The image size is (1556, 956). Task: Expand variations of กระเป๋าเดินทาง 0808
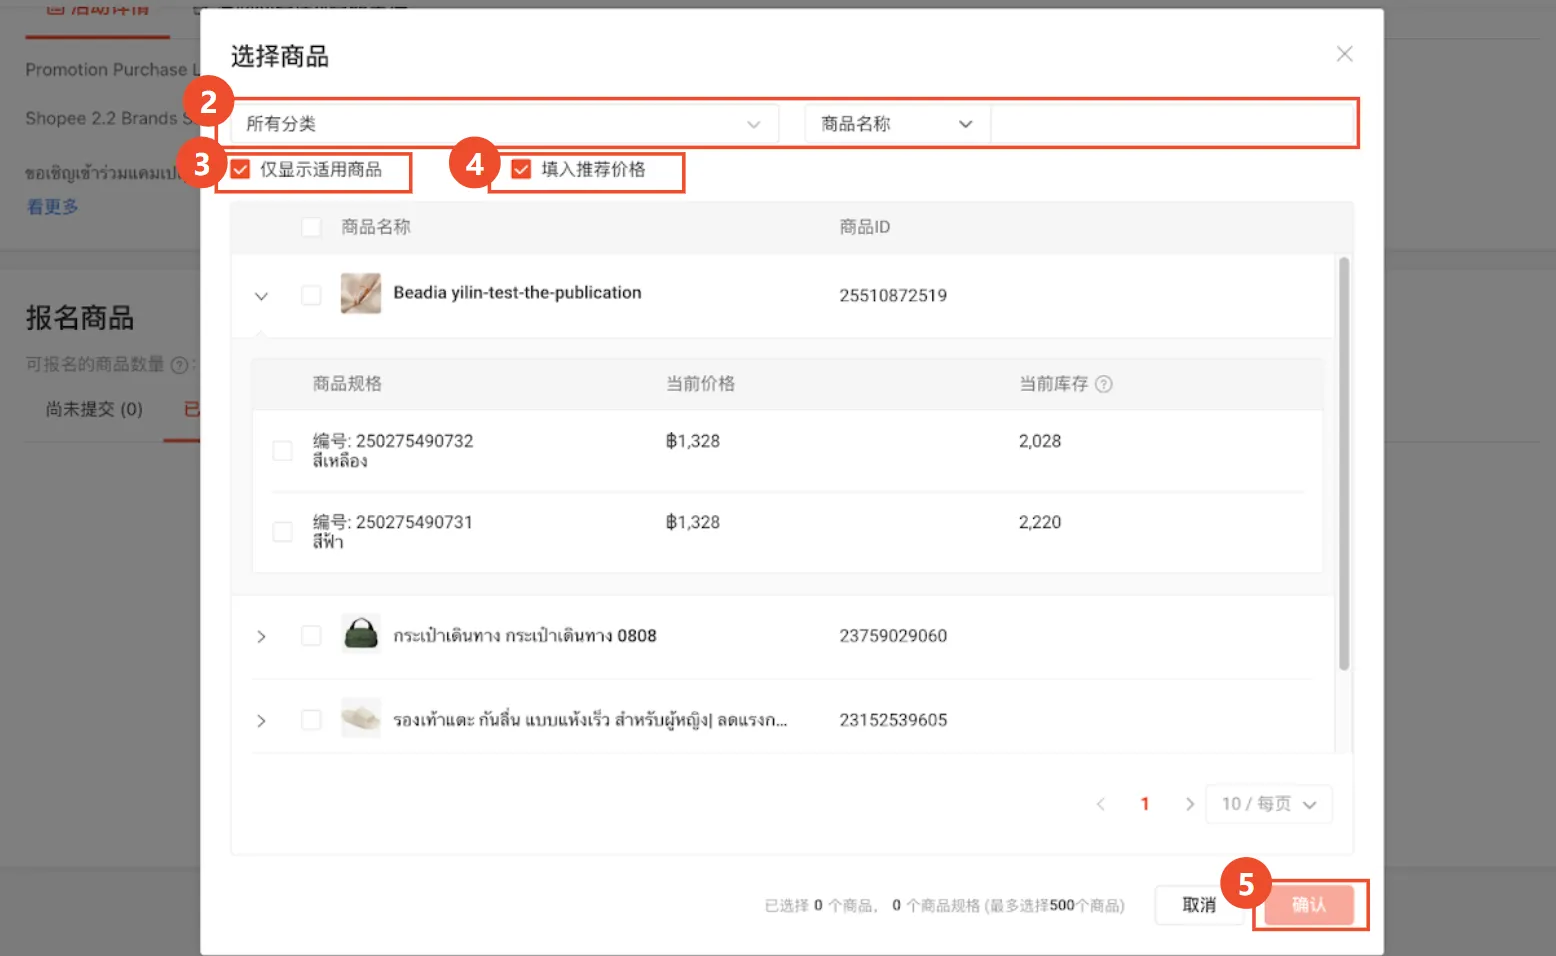click(x=261, y=636)
